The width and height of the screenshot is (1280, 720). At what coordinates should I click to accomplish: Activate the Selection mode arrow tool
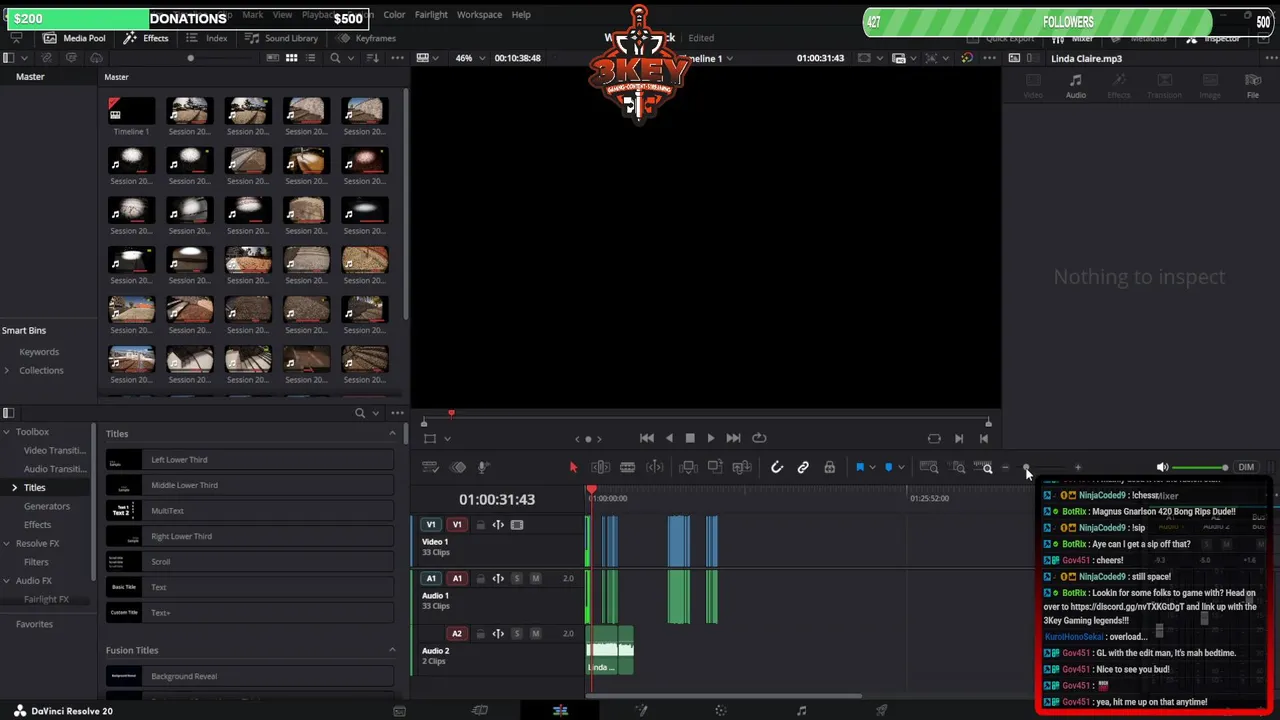coord(573,467)
